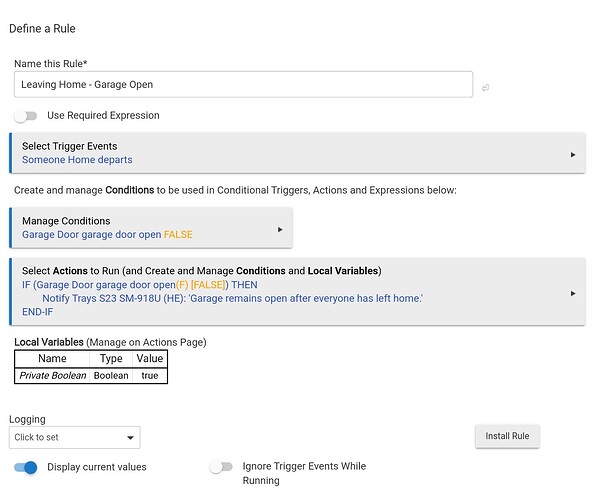Toggle Use Required Expression switch
602x500 pixels.
pyautogui.click(x=26, y=116)
